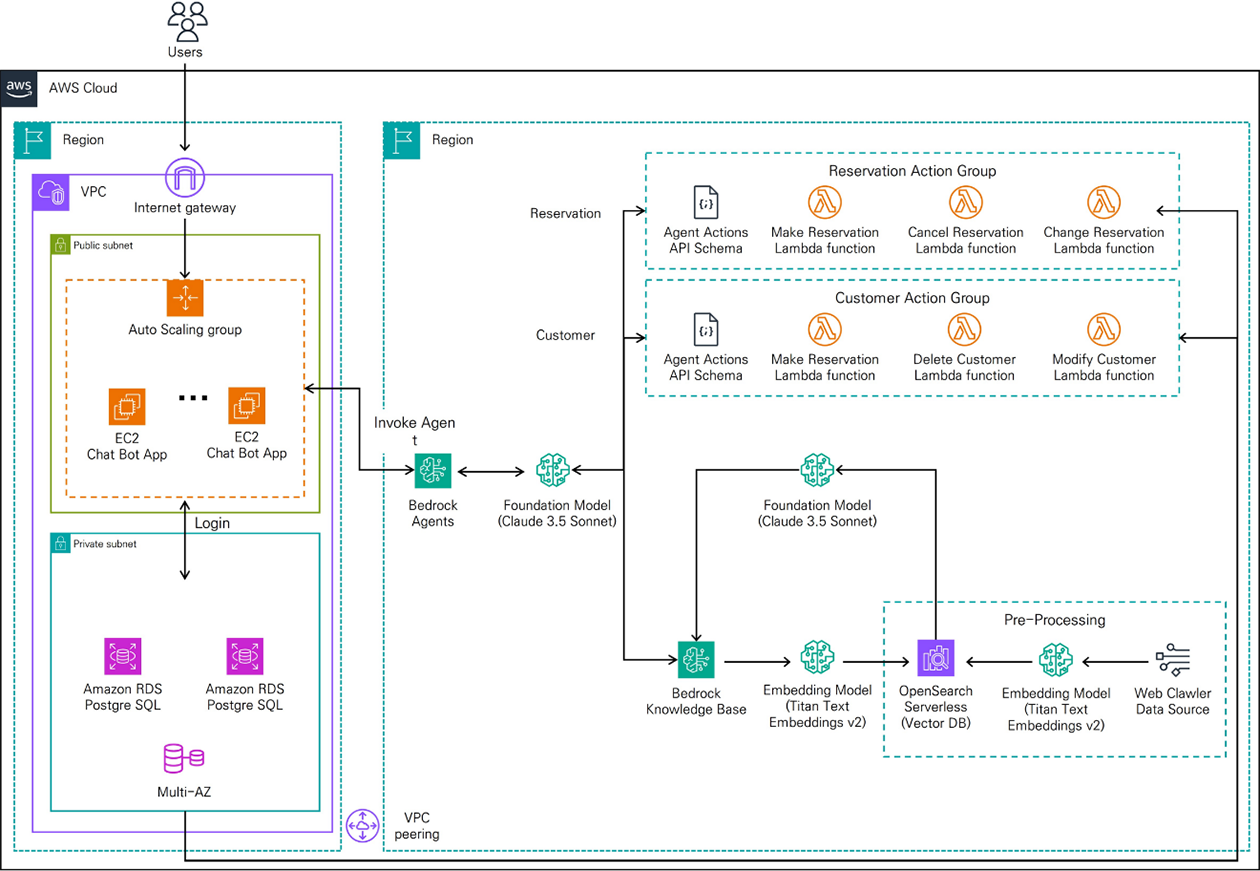Click the API Schema icon in Customer Action Group
The width and height of the screenshot is (1260, 871).
706,329
